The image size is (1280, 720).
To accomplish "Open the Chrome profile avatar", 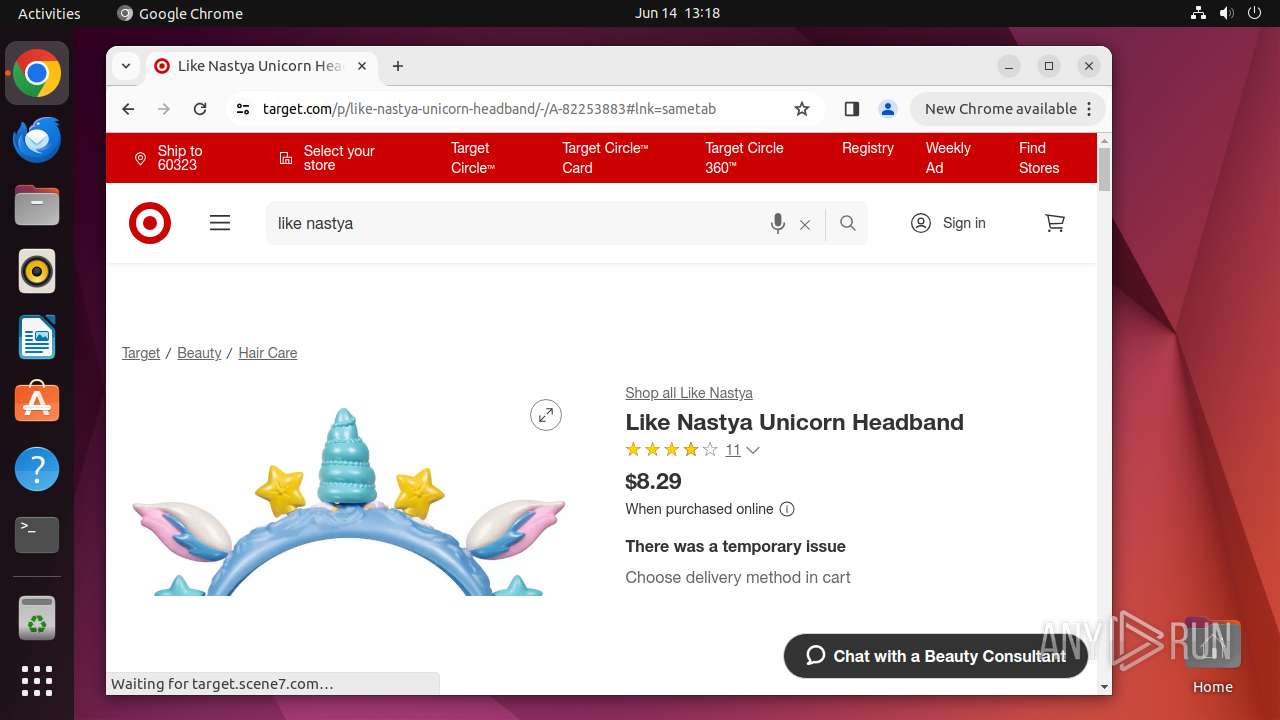I will point(887,109).
